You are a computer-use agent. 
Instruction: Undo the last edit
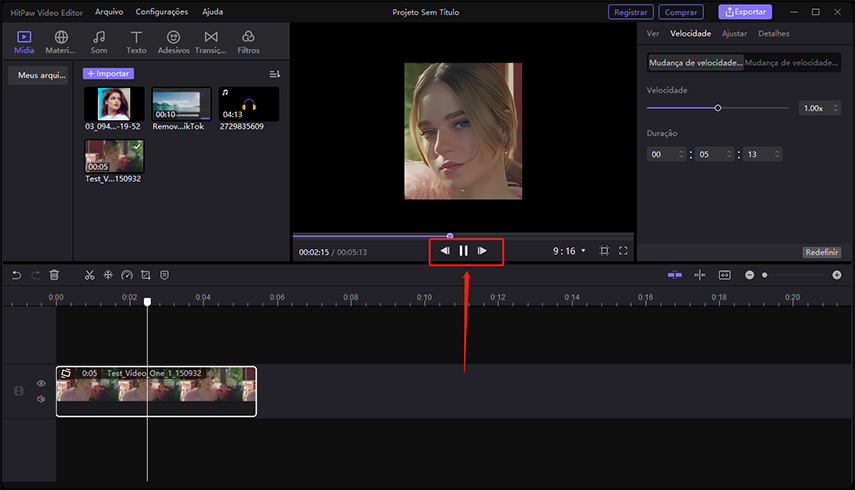pos(17,275)
